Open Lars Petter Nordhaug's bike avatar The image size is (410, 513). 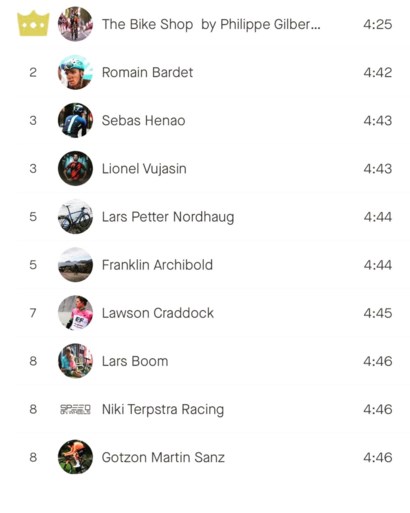75,217
